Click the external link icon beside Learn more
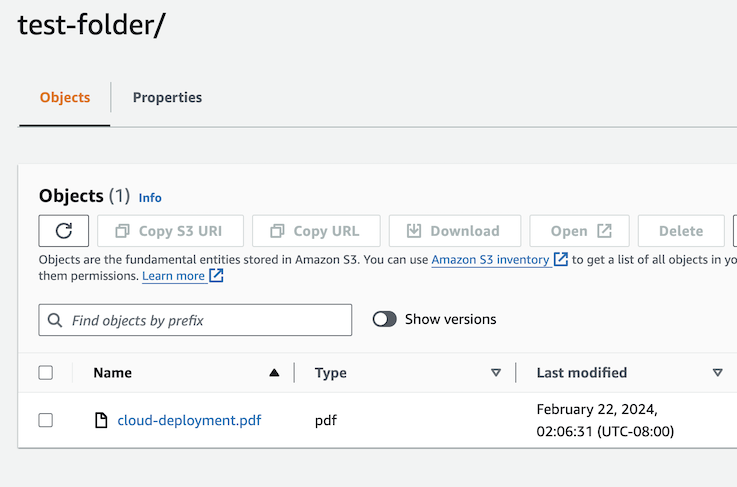This screenshot has height=487, width=737. point(216,276)
